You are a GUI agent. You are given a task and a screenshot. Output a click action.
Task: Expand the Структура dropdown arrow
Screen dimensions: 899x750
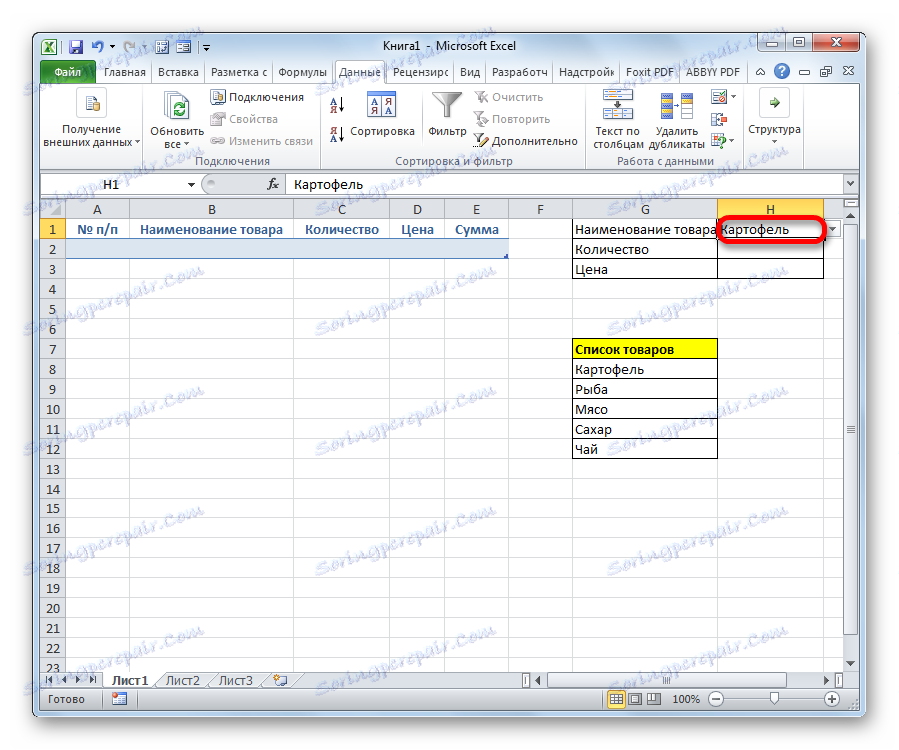pyautogui.click(x=774, y=142)
